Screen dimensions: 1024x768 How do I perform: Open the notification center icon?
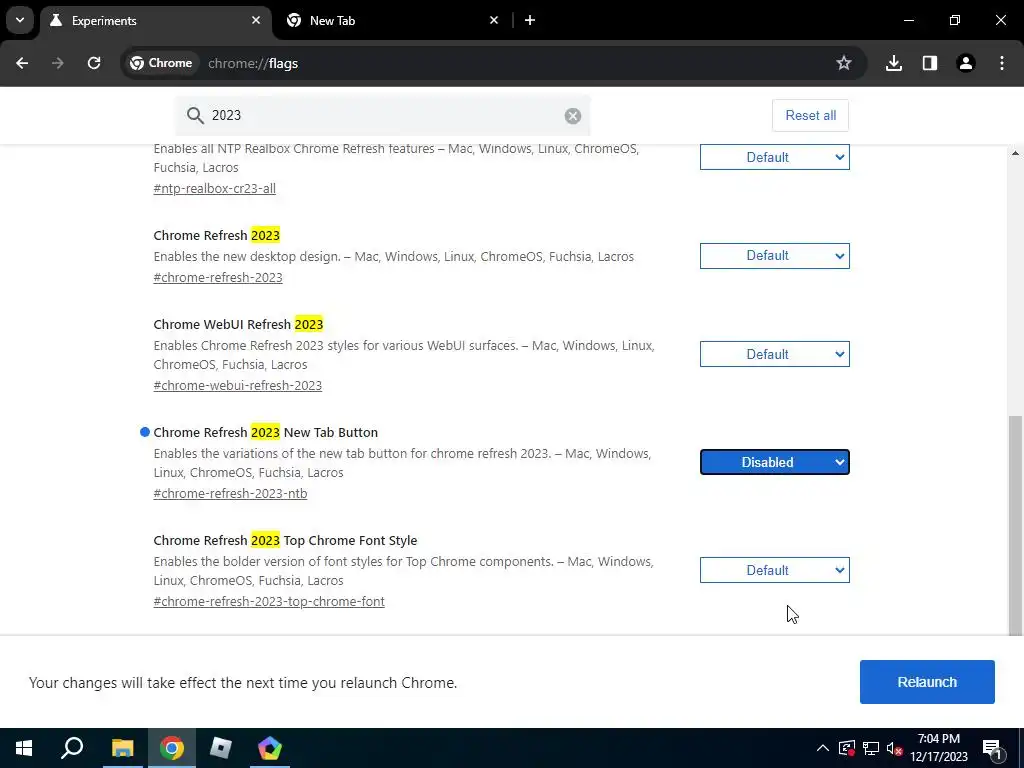click(992, 749)
